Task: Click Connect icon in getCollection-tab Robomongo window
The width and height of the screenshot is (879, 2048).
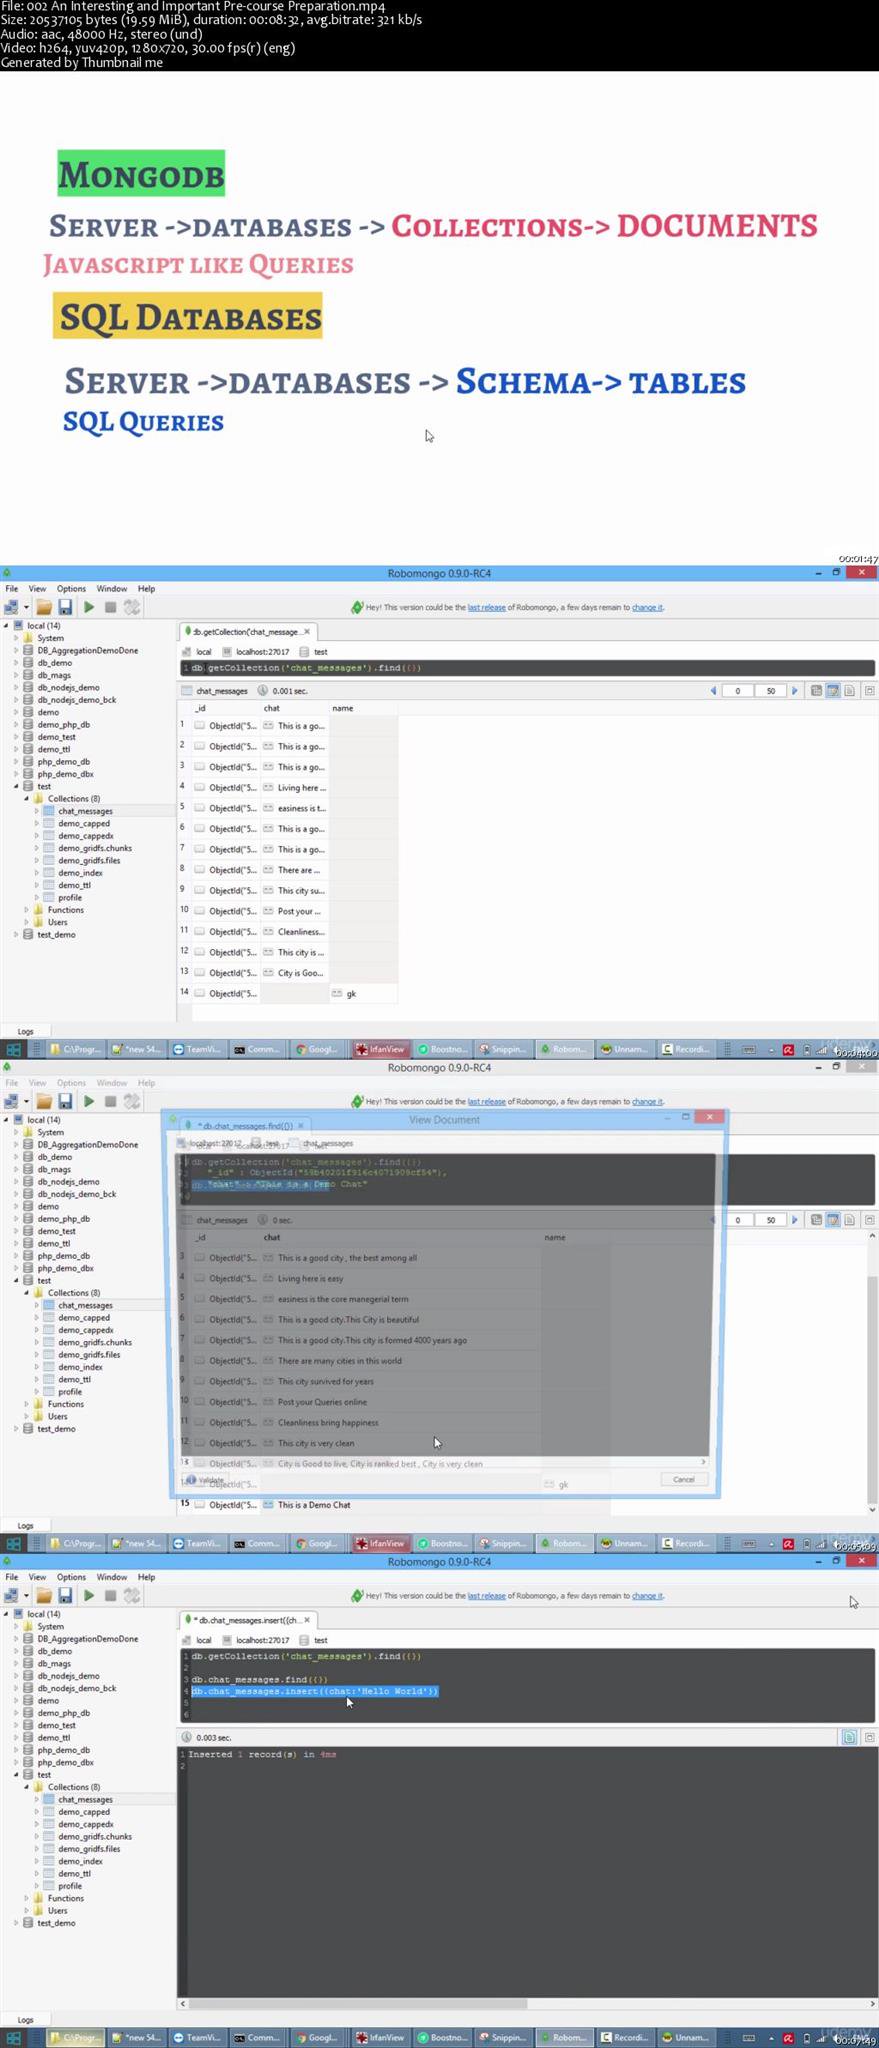Action: (x=12, y=607)
